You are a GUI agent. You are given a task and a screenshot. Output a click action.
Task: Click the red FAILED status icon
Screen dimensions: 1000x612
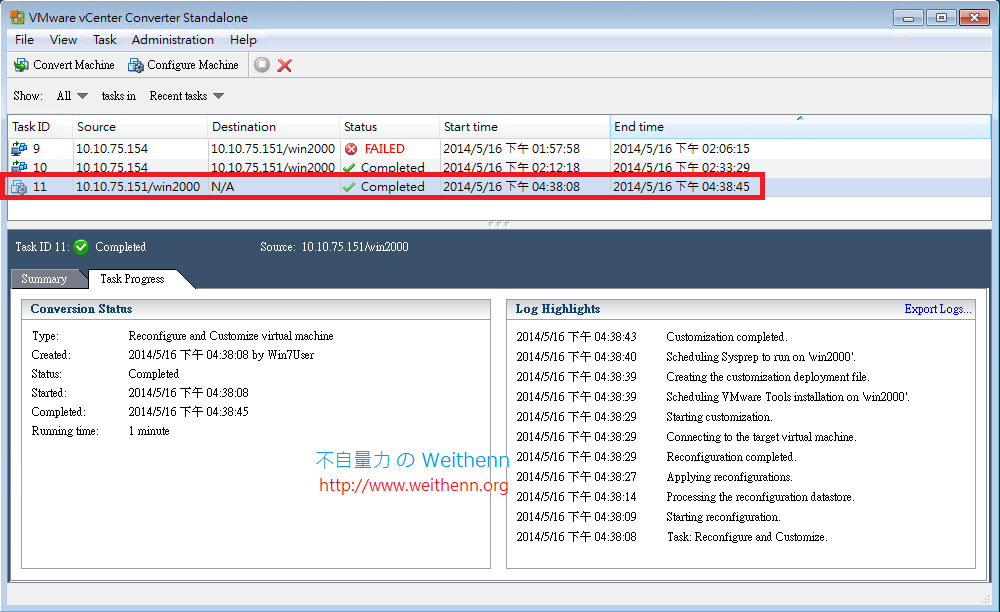tap(351, 149)
